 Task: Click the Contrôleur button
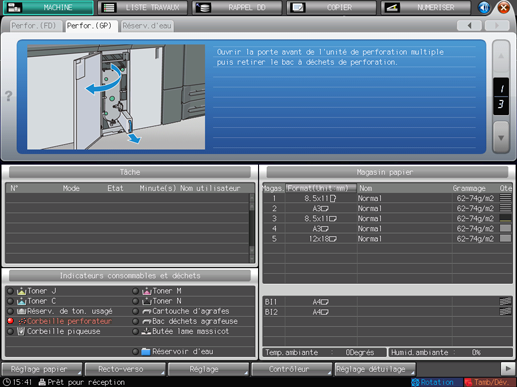tap(292, 369)
